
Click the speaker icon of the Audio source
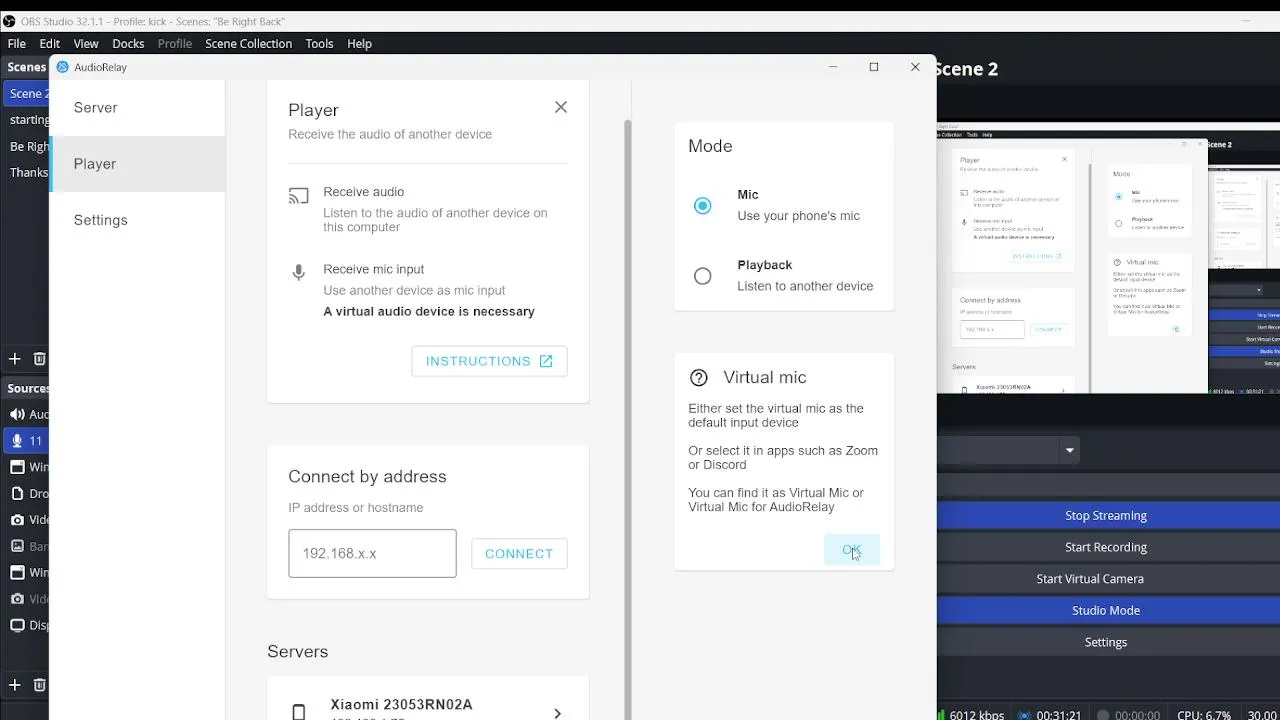(x=17, y=414)
